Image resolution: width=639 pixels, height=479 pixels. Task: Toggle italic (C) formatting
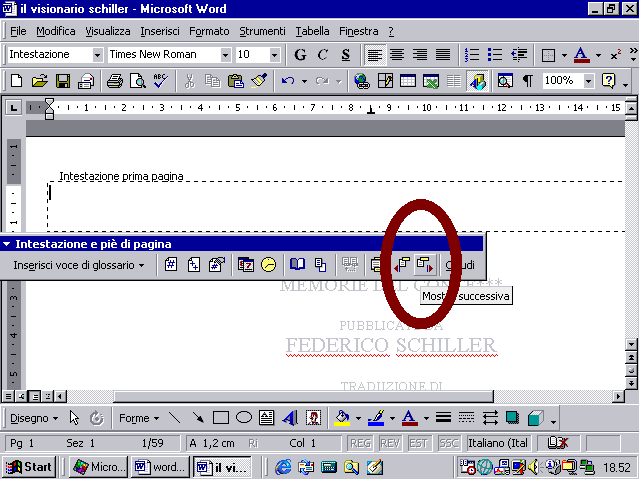coord(323,54)
